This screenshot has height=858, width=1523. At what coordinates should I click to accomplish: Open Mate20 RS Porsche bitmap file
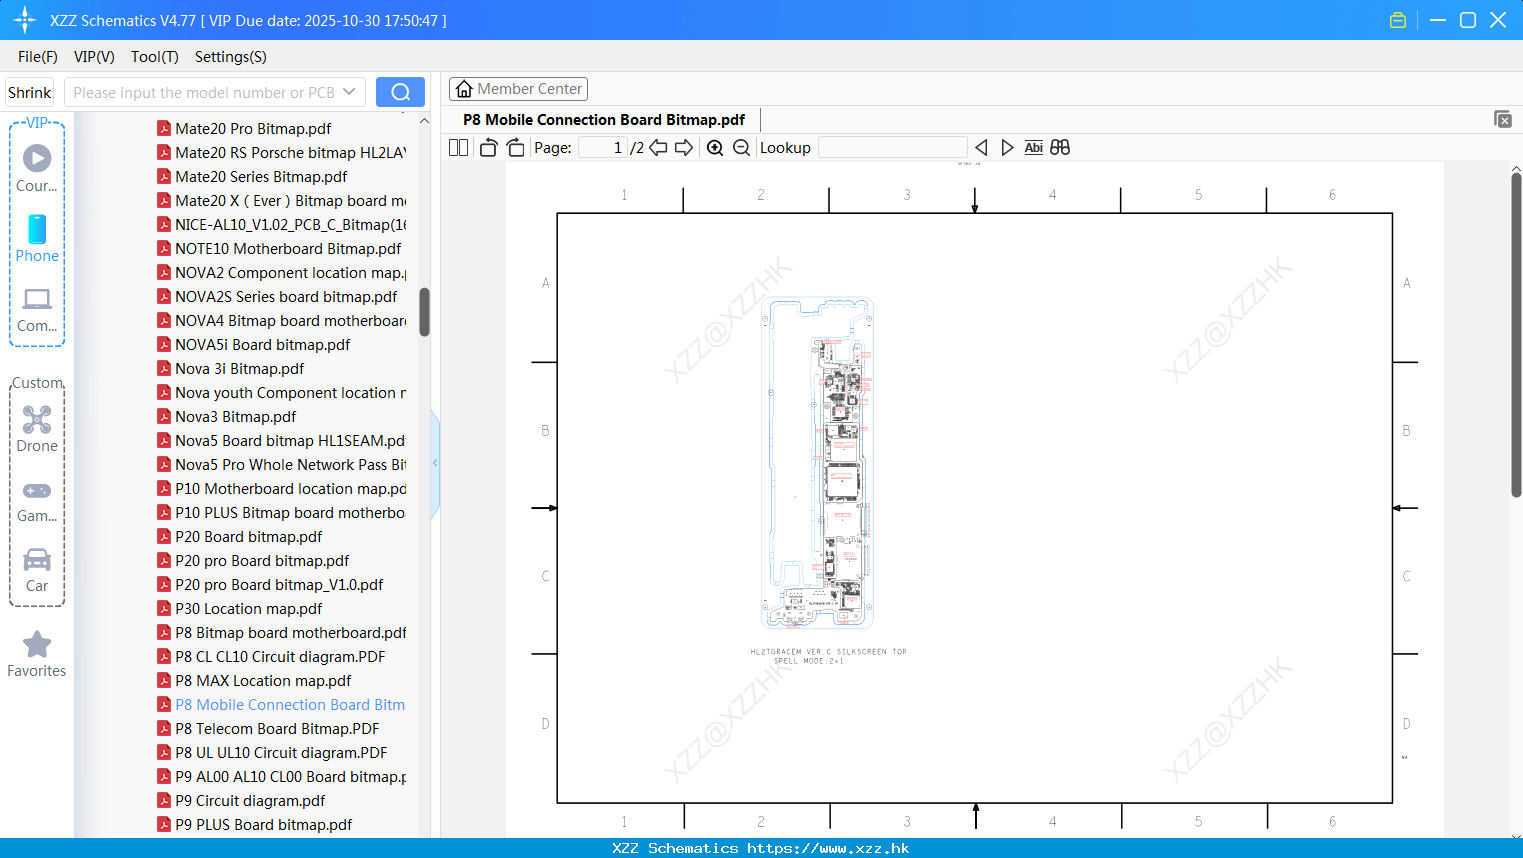(281, 152)
